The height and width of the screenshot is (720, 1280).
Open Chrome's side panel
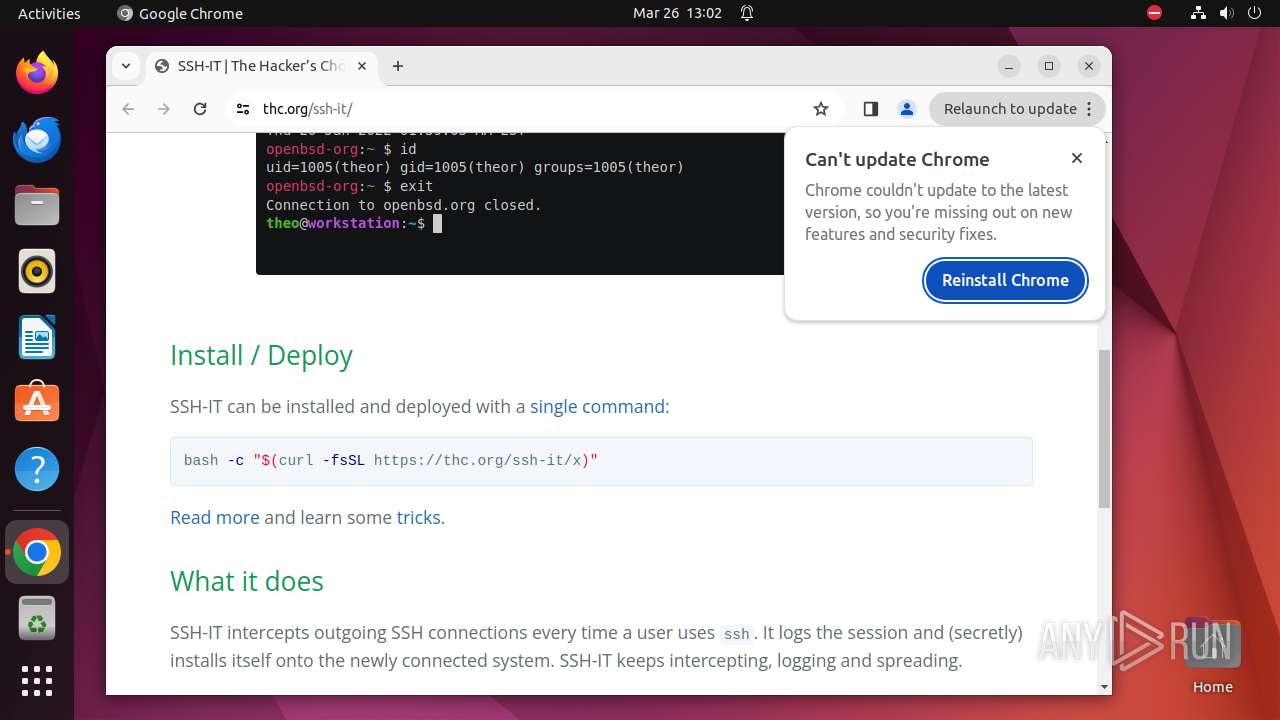point(870,109)
